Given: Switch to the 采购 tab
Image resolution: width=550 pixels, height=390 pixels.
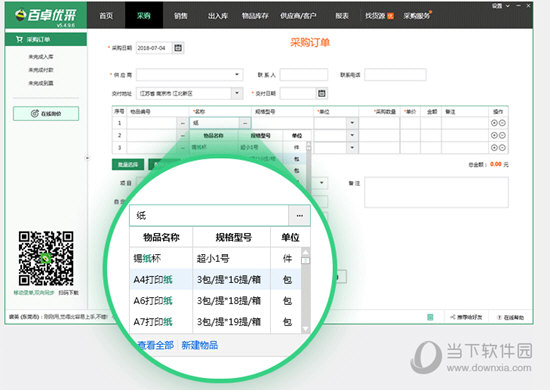Looking at the screenshot, I should click(144, 16).
